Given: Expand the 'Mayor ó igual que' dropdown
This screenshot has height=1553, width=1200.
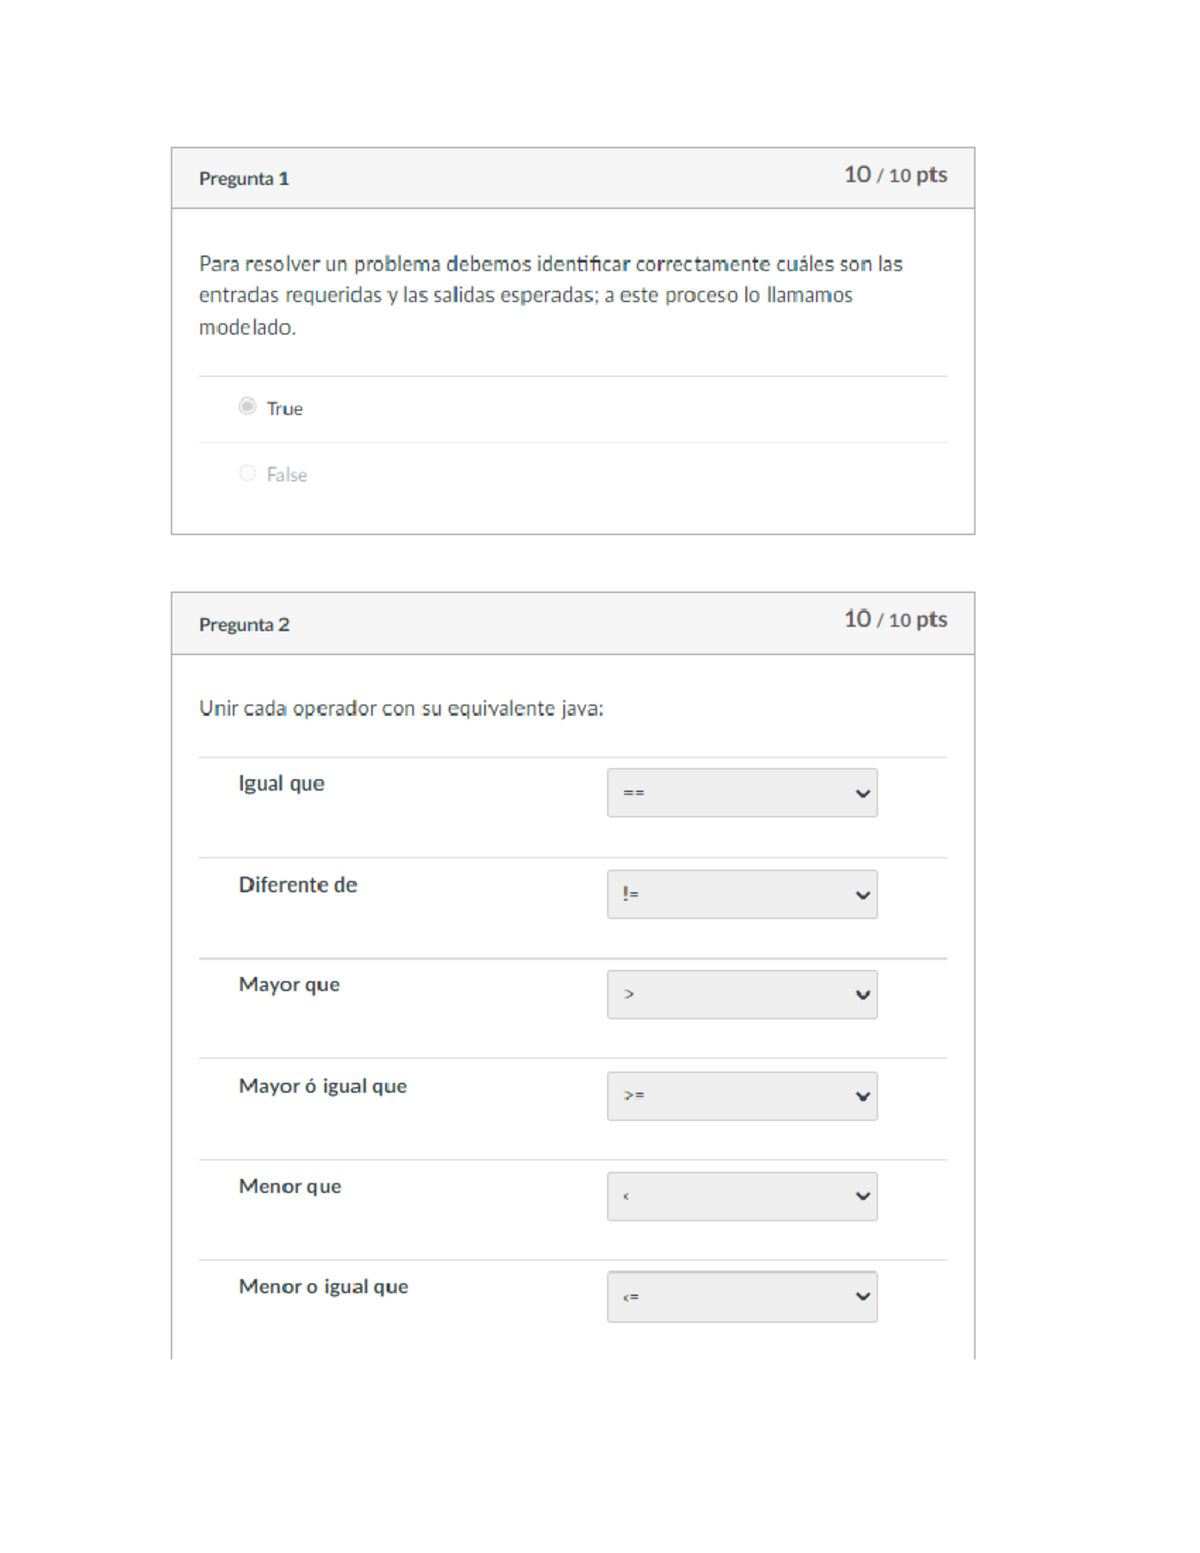Looking at the screenshot, I should click(741, 1096).
